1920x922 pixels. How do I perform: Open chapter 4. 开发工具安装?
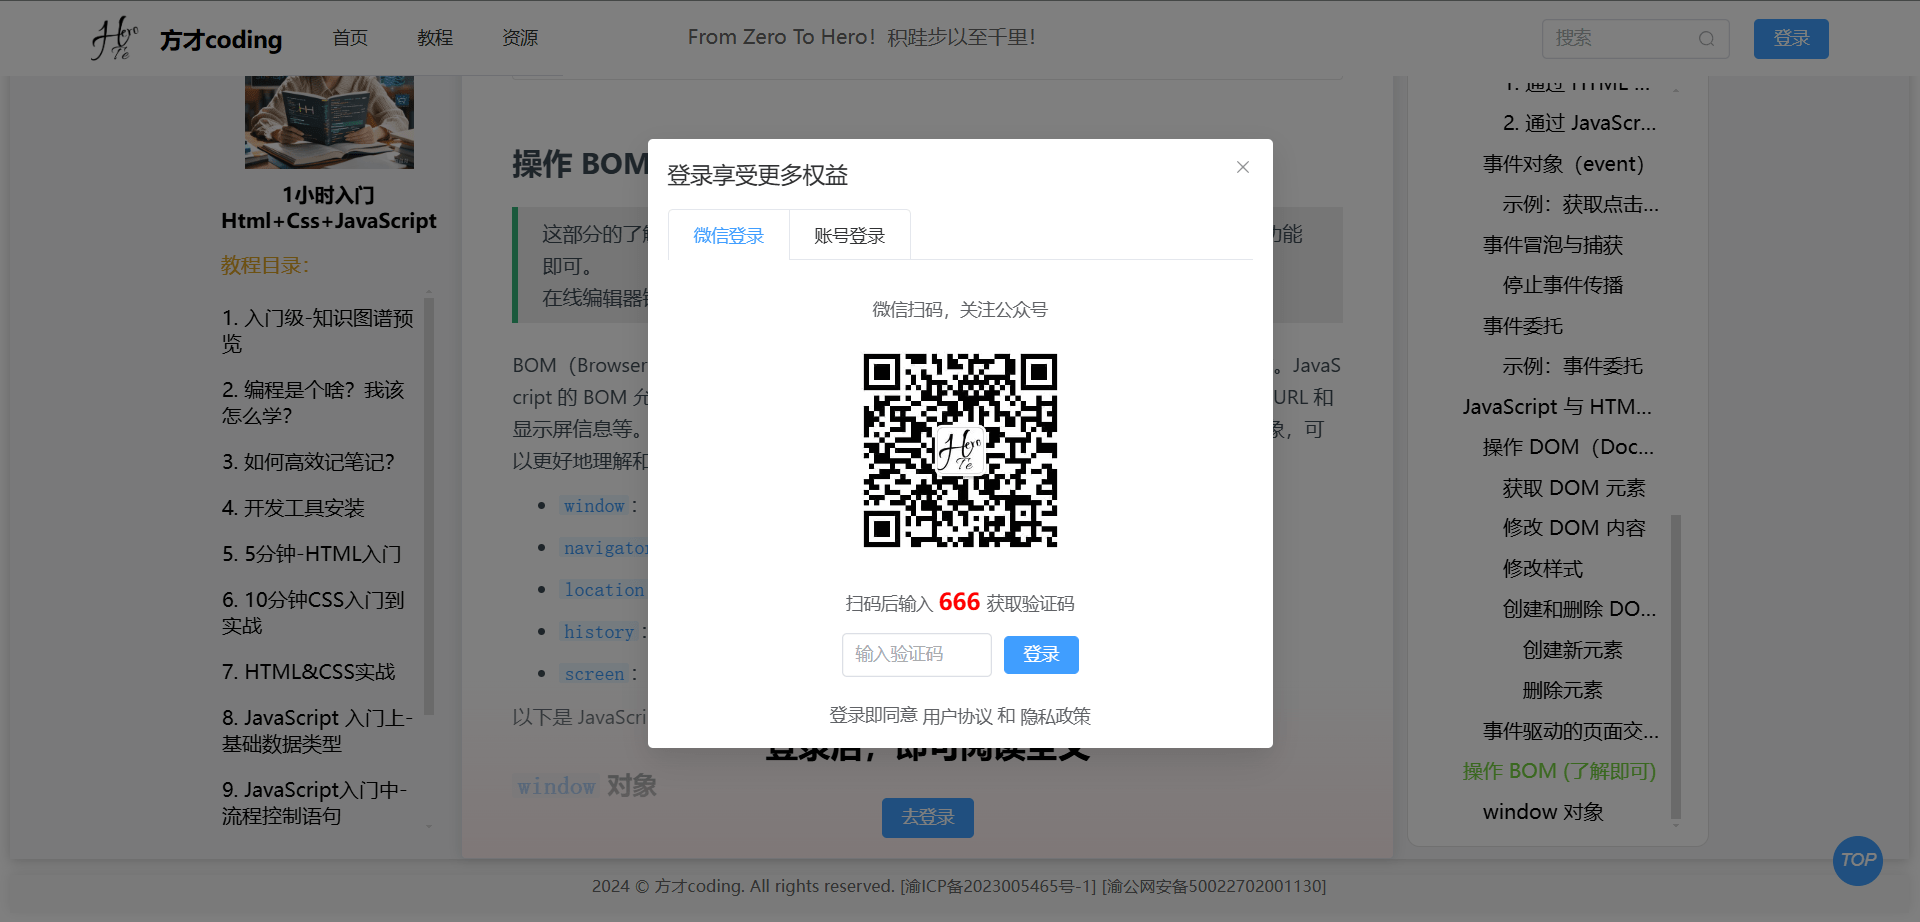pyautogui.click(x=293, y=508)
